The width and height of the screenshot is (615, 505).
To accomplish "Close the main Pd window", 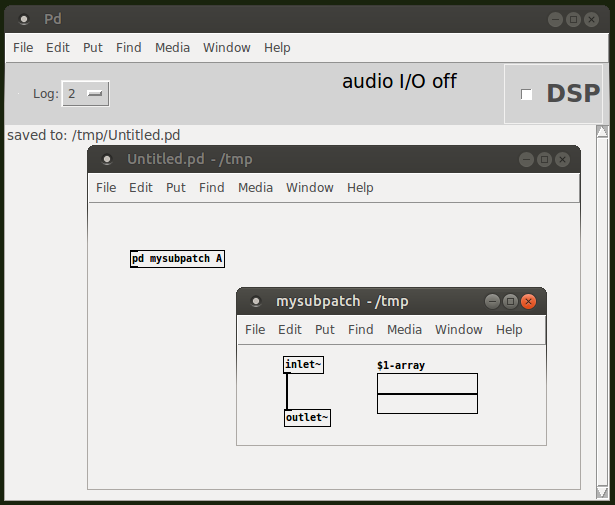I will pyautogui.click(x=591, y=19).
